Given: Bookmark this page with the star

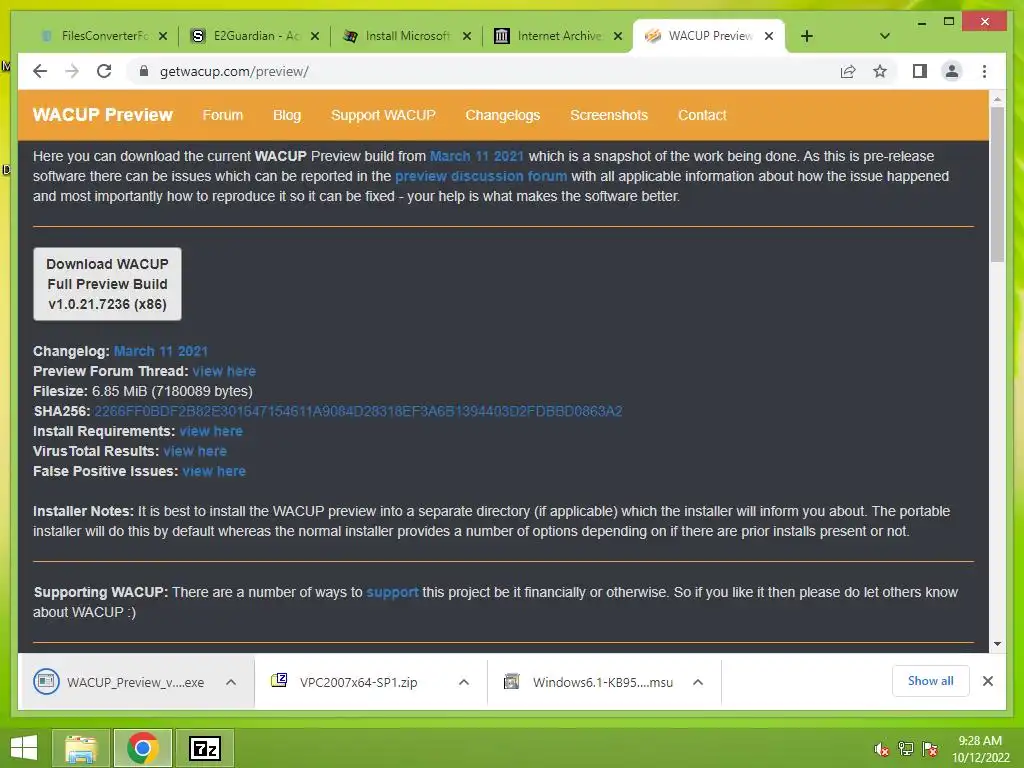Looking at the screenshot, I should pyautogui.click(x=880, y=71).
